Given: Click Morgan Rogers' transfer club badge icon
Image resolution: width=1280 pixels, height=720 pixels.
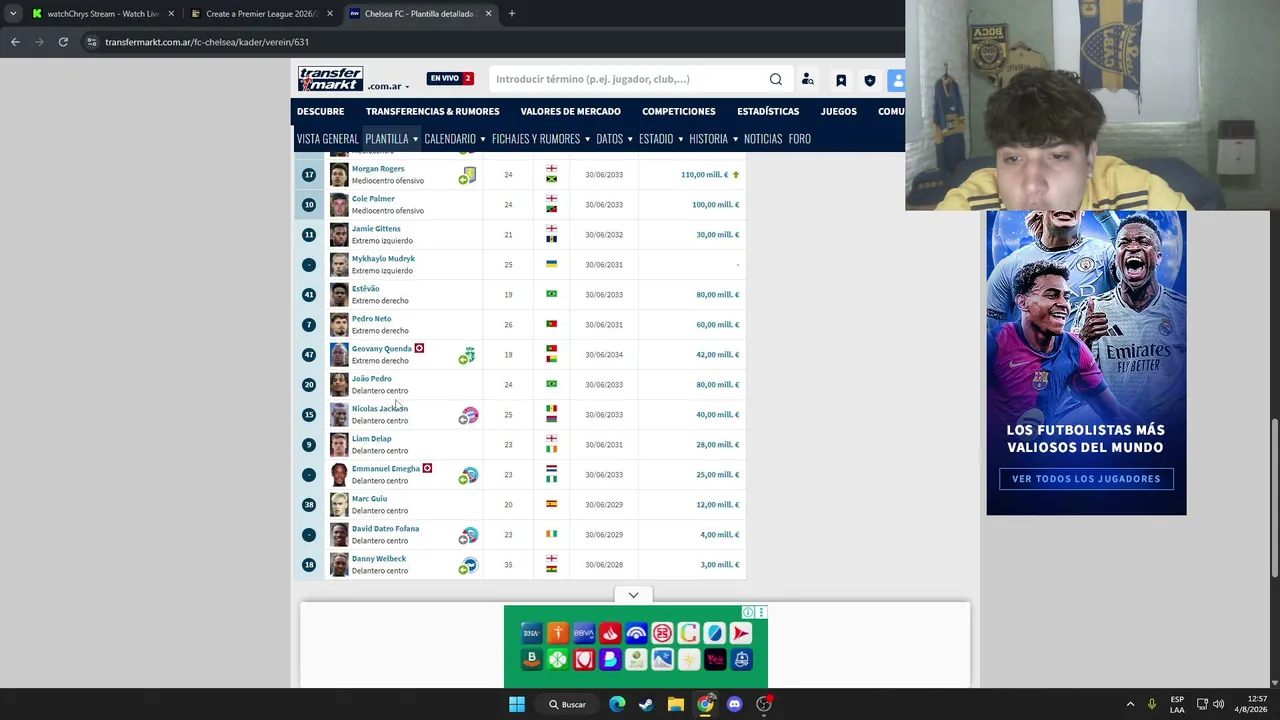Looking at the screenshot, I should click(468, 175).
